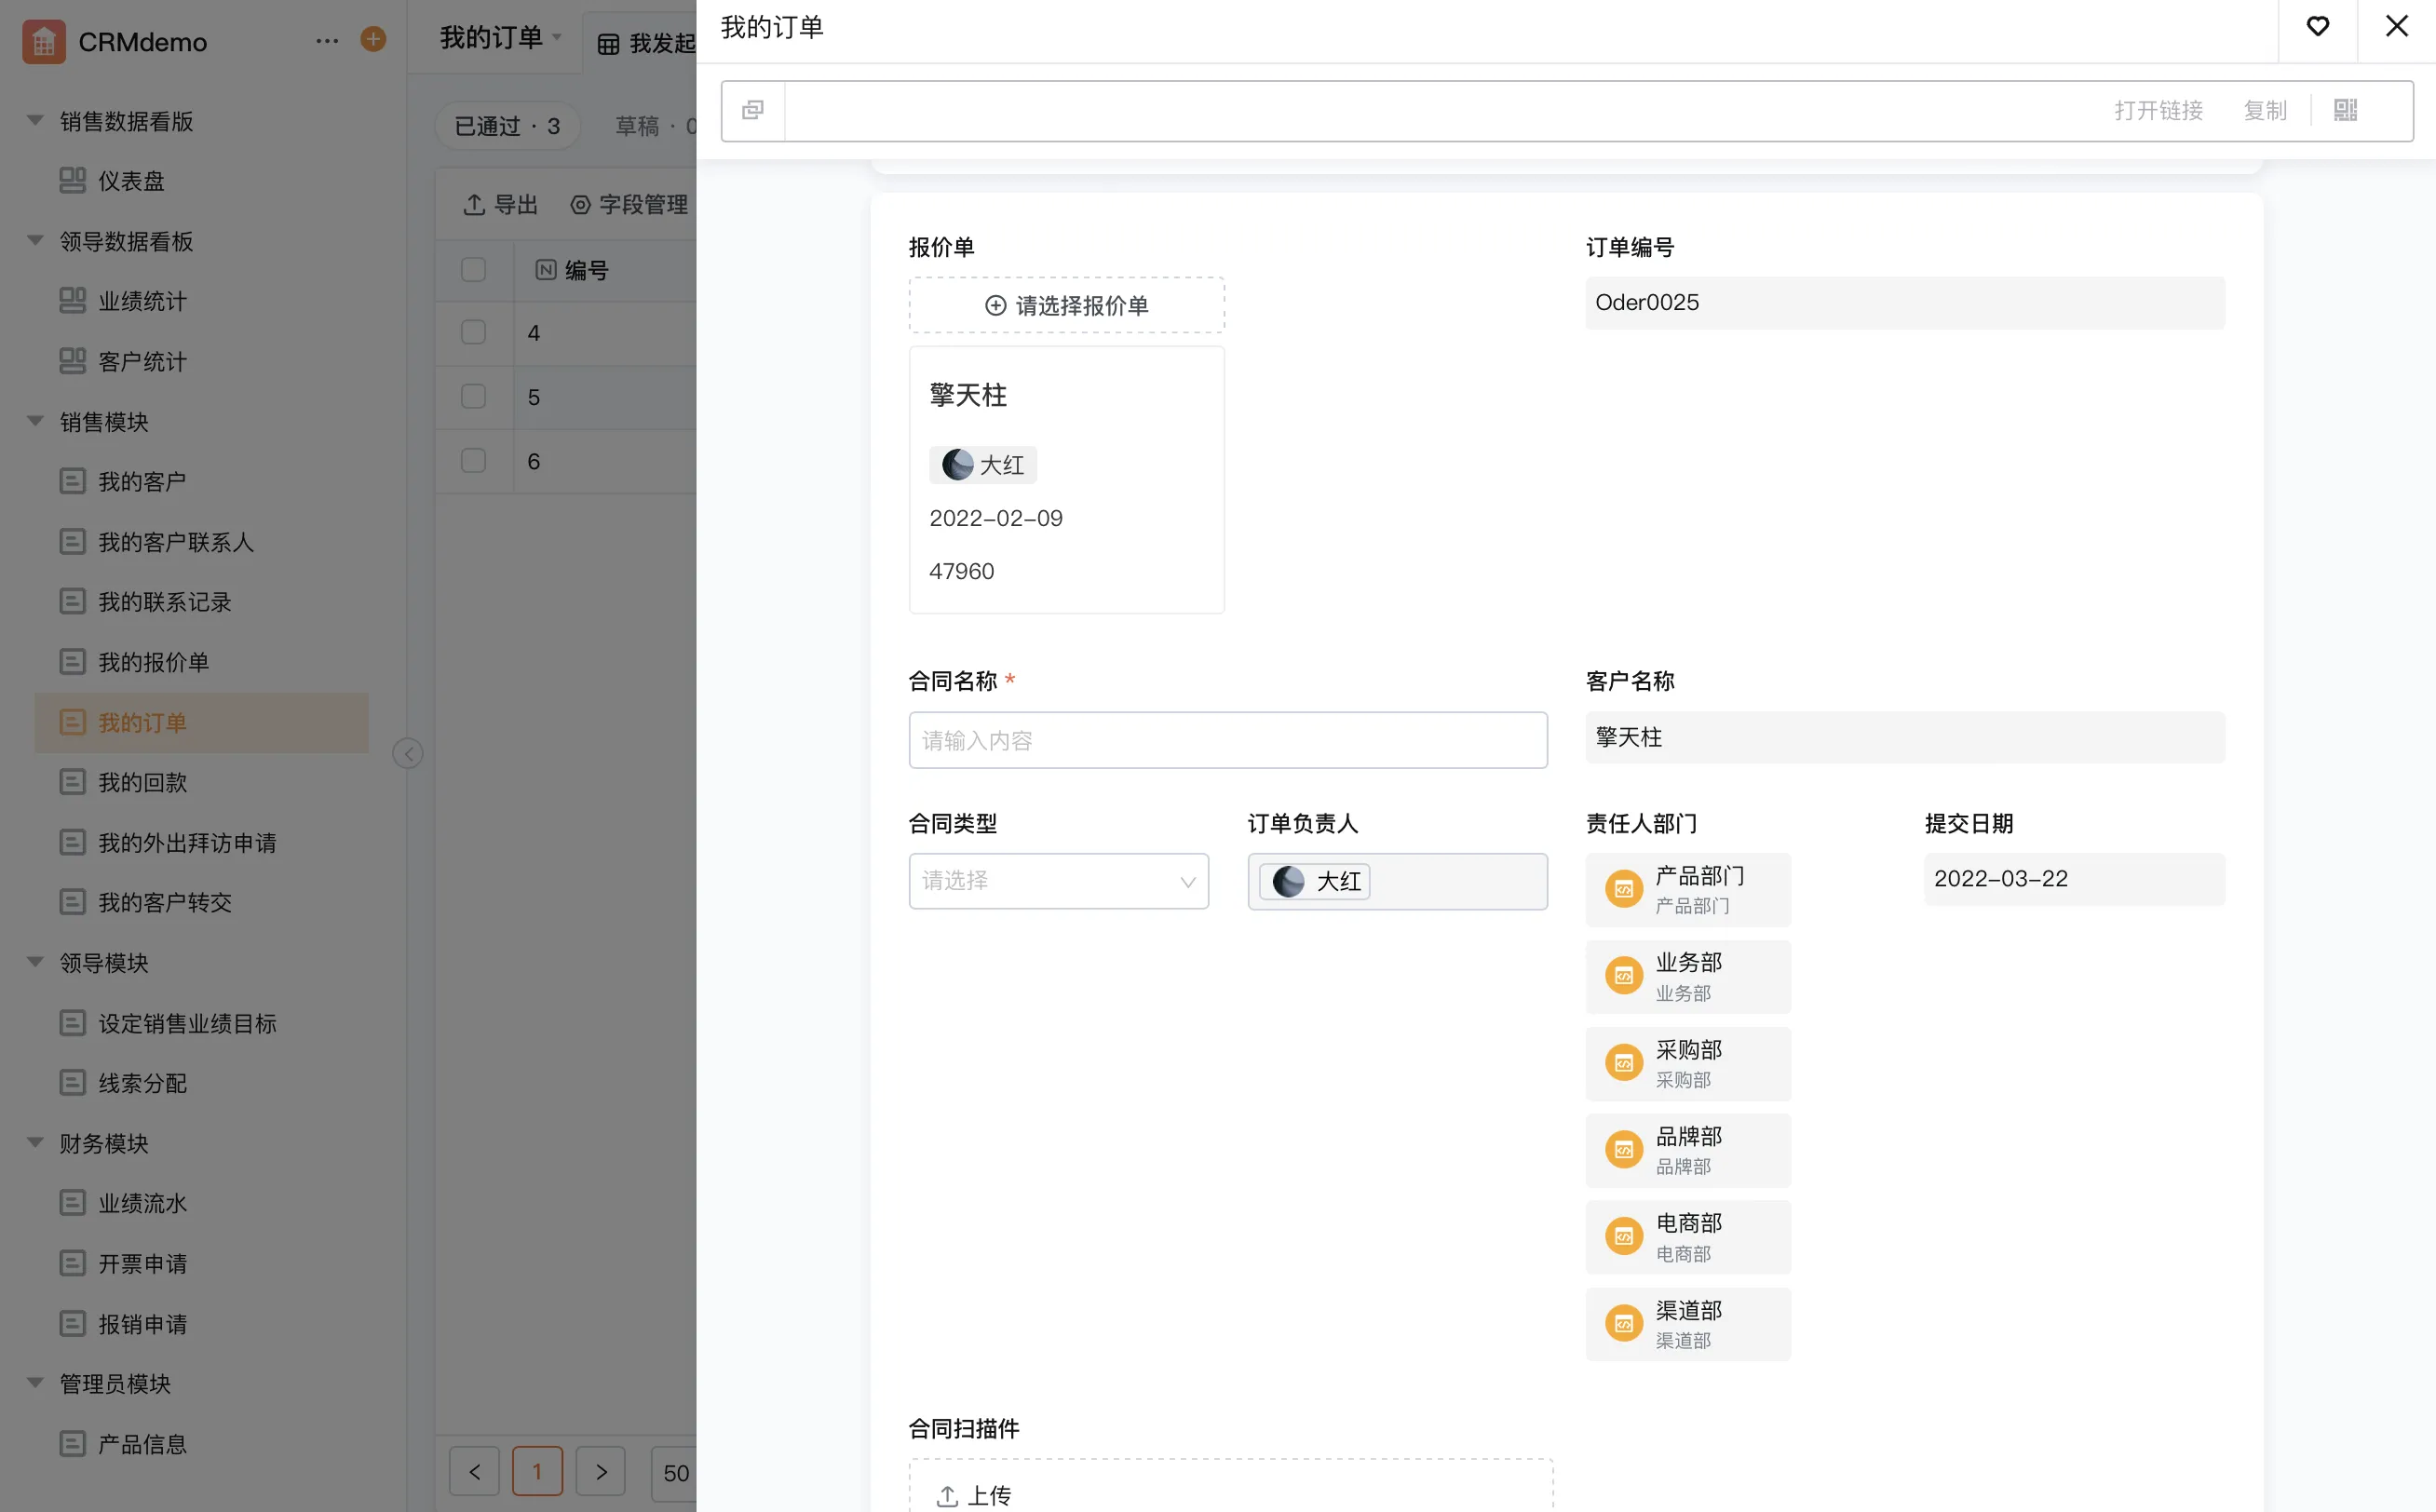Click the 业务部 department chip
2436x1512 pixels.
(x=1688, y=977)
